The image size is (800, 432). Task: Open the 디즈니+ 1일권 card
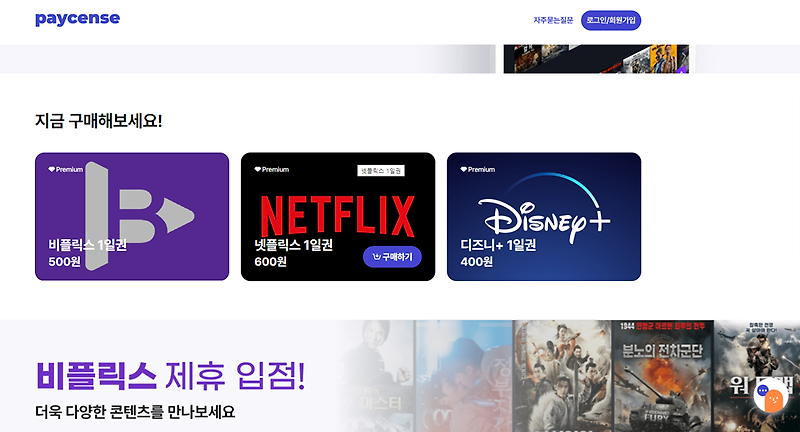544,216
